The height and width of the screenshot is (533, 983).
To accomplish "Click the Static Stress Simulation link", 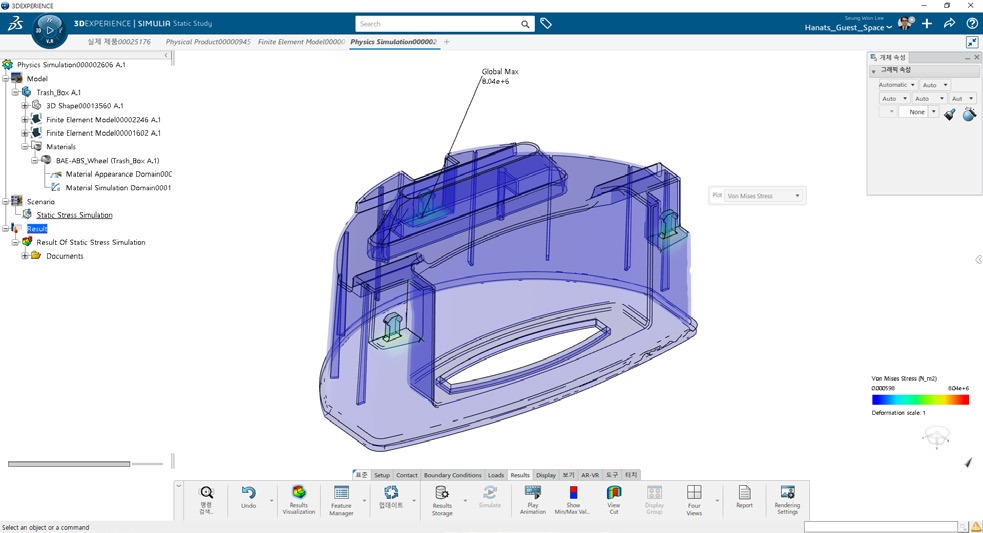I will point(74,215).
